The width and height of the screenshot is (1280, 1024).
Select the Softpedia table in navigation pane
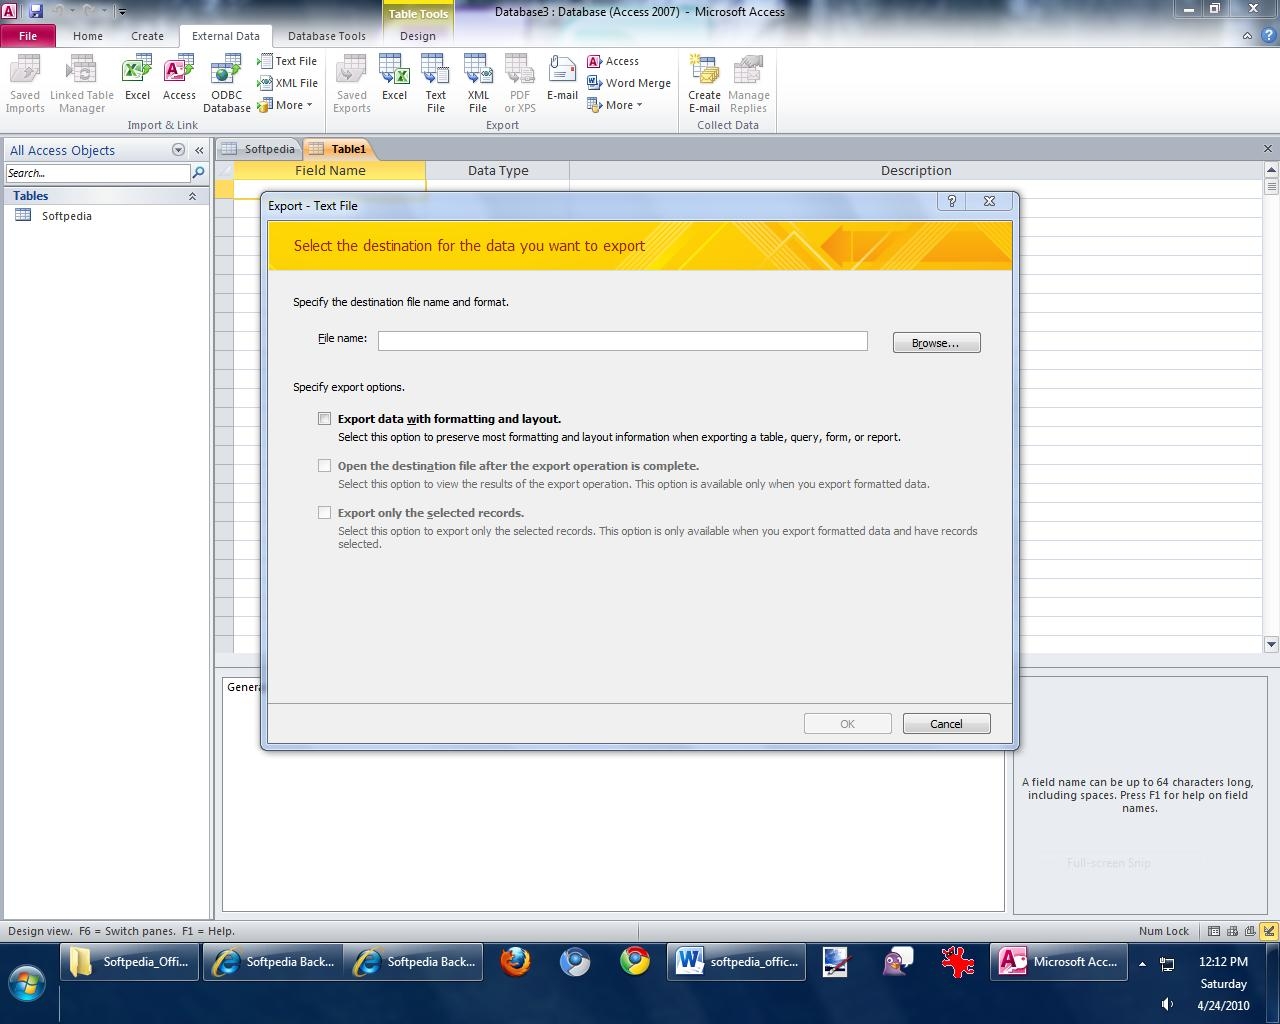pyautogui.click(x=66, y=216)
